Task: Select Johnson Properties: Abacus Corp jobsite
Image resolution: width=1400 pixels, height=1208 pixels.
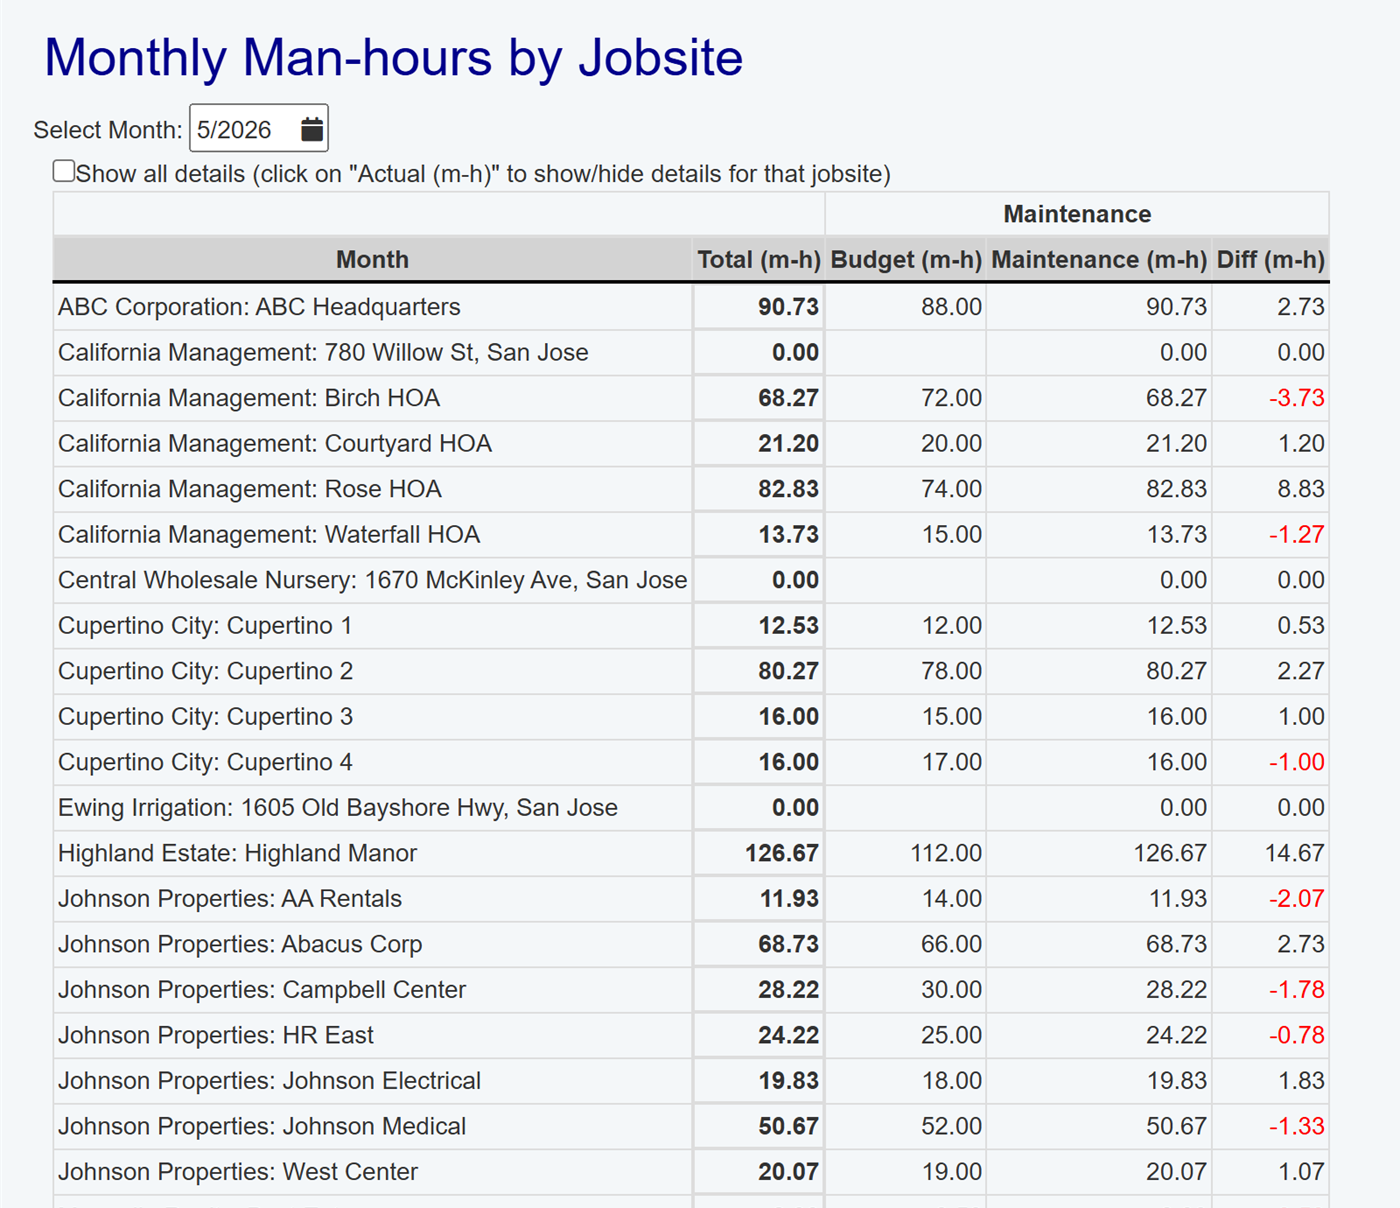Action: pyautogui.click(x=240, y=944)
